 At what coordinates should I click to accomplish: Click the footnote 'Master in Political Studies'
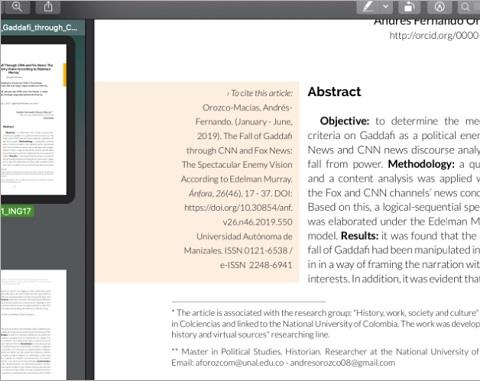[326, 357]
